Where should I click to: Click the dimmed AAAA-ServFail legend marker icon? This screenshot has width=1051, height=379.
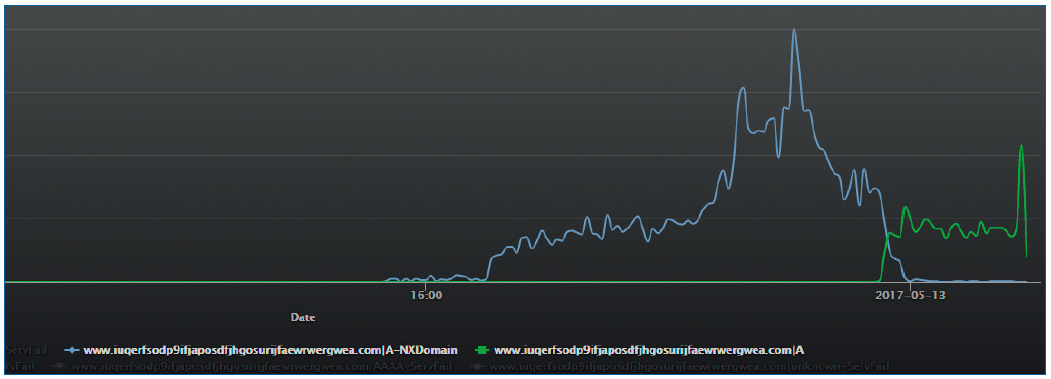pos(60,367)
